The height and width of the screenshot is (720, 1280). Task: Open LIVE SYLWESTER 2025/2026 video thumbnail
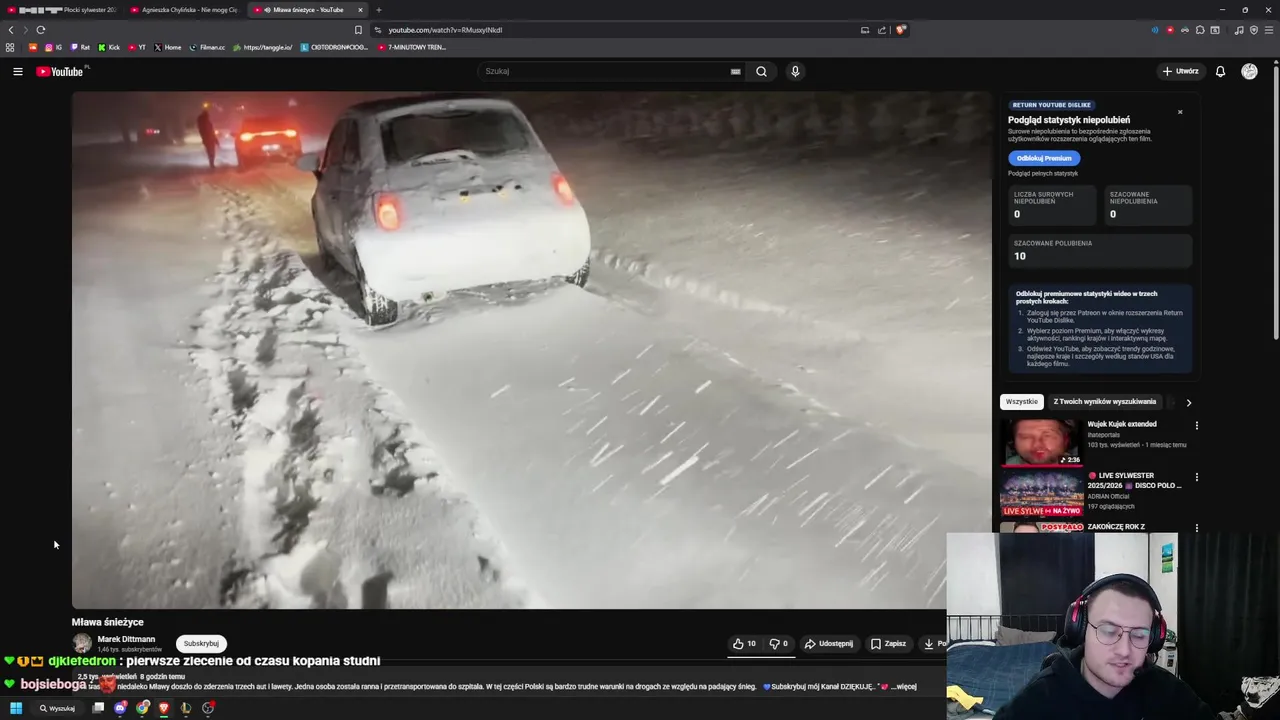pos(1042,493)
